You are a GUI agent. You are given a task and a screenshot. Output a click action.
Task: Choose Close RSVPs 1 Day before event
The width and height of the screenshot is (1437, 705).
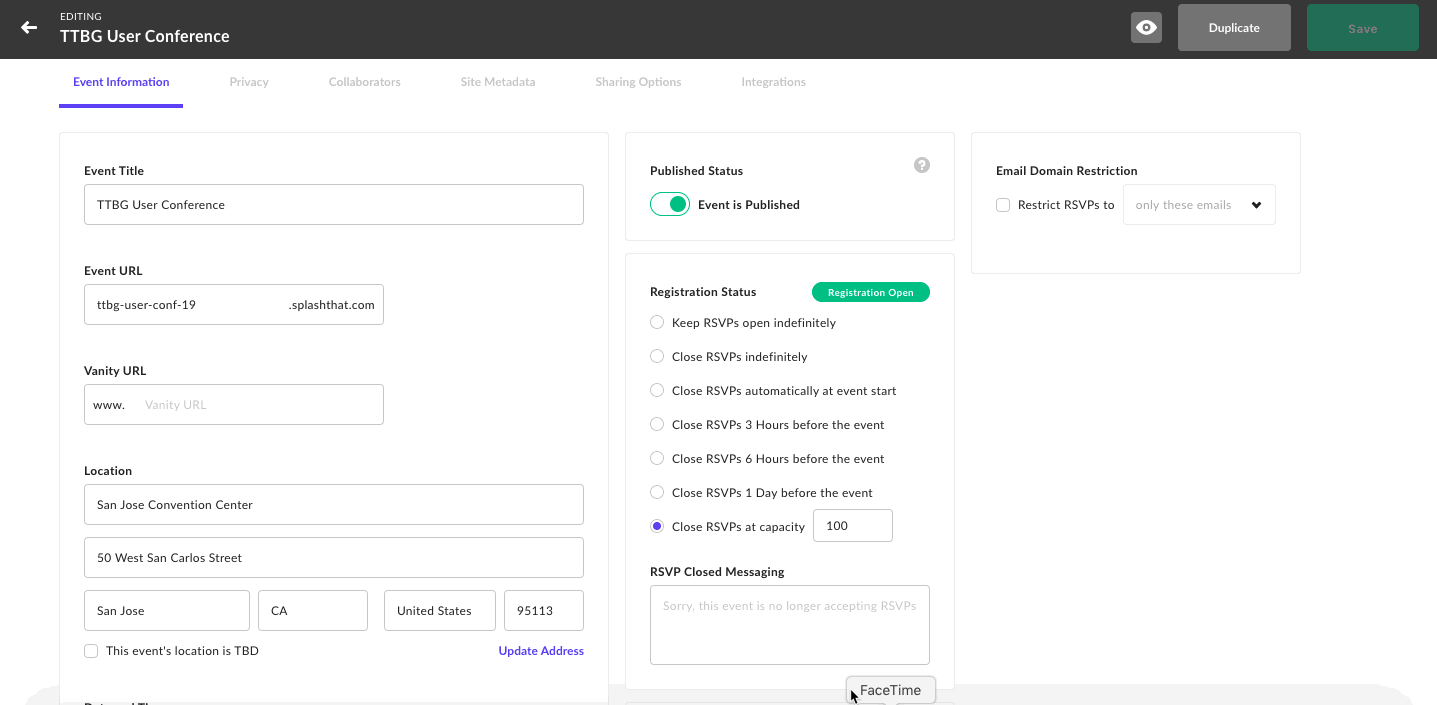click(657, 492)
